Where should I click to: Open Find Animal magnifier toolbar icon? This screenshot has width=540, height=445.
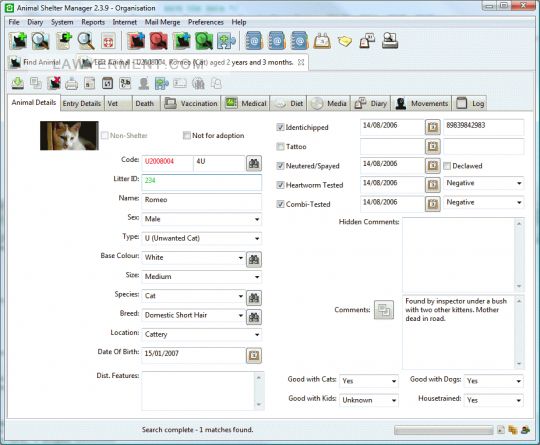[41, 41]
